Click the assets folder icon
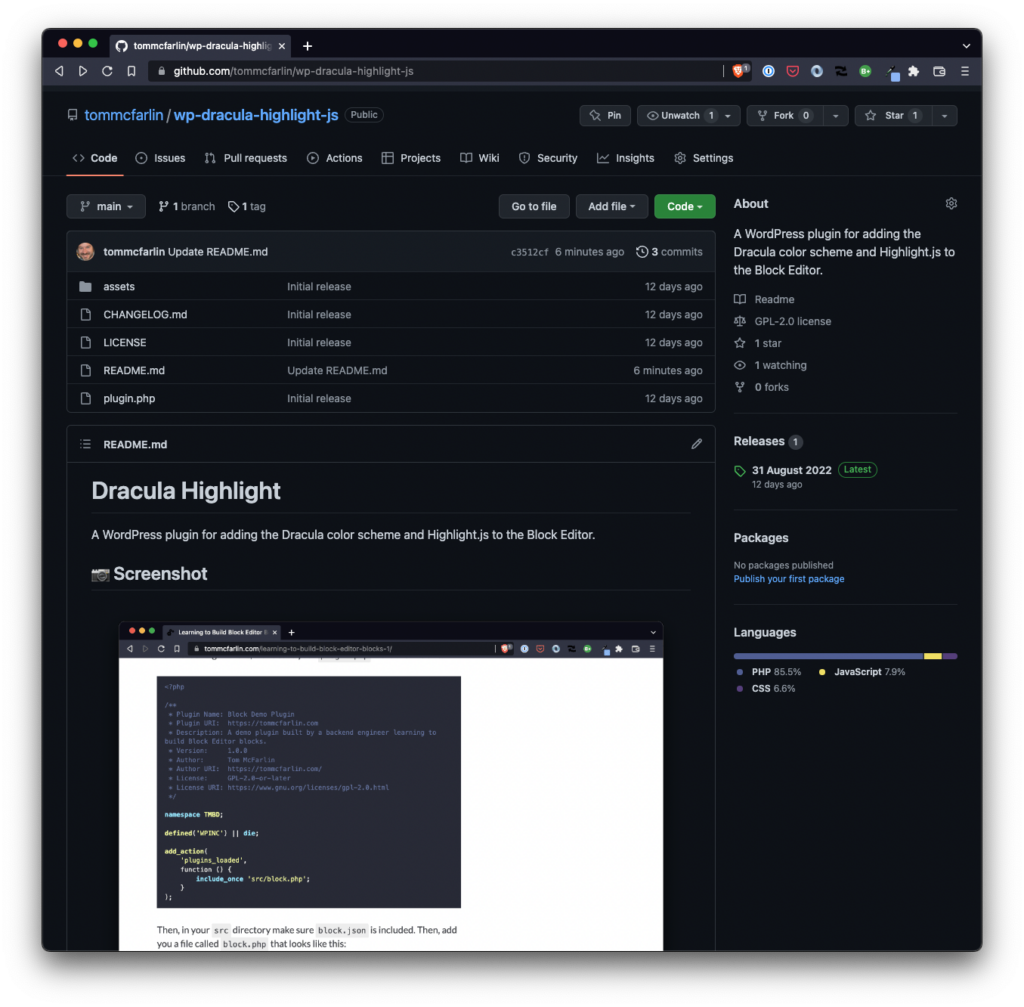The width and height of the screenshot is (1024, 1007). [86, 287]
